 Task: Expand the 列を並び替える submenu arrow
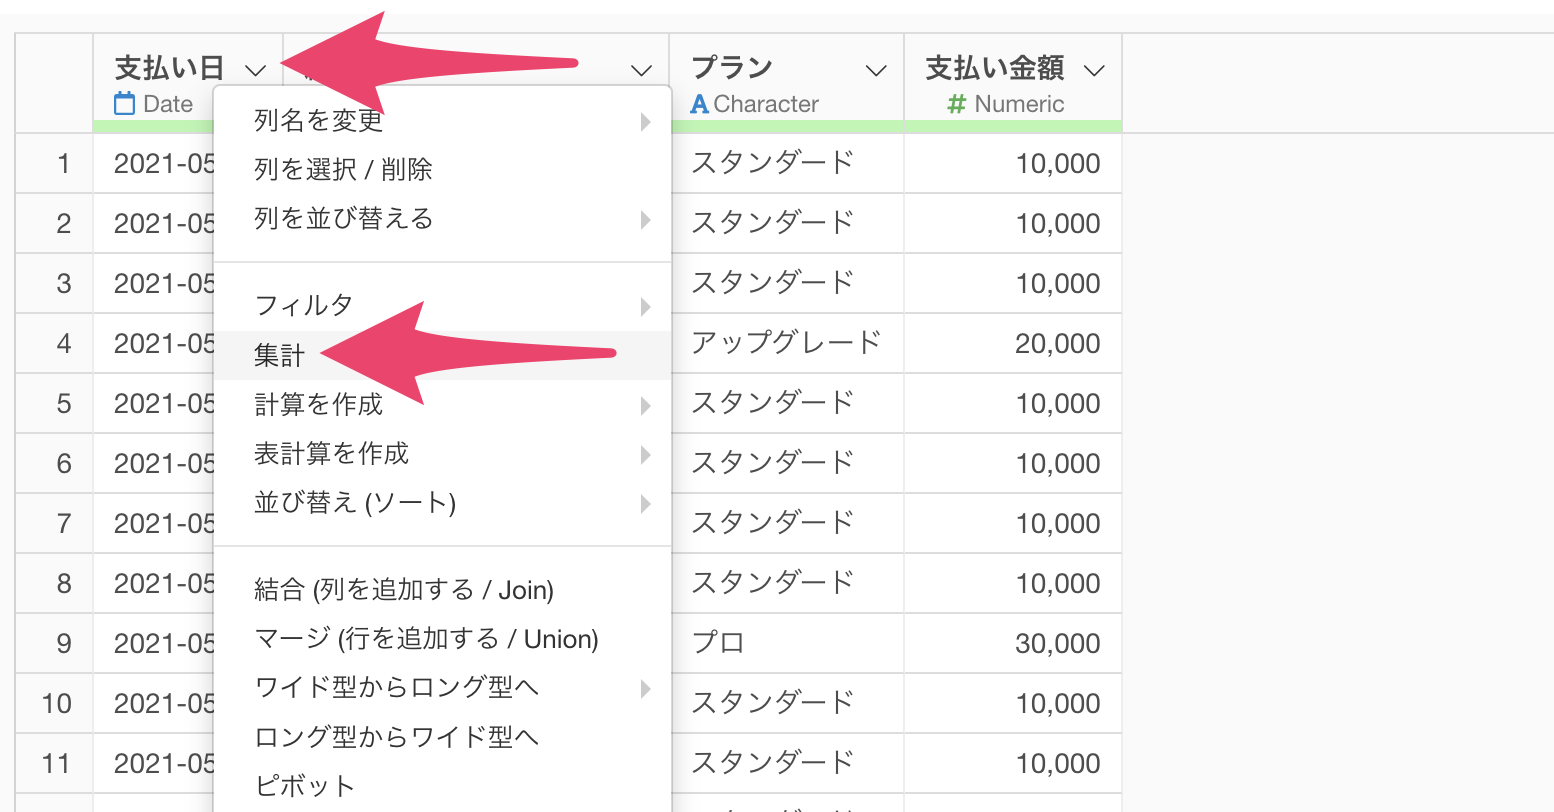pyautogui.click(x=646, y=219)
